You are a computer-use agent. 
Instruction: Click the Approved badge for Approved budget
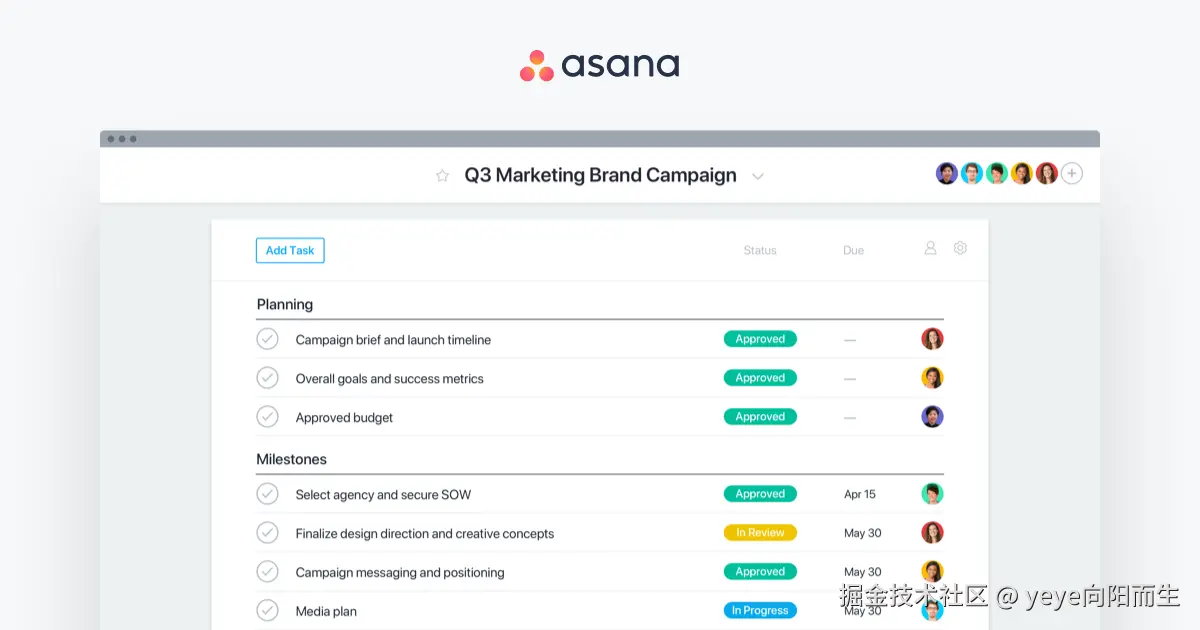760,417
